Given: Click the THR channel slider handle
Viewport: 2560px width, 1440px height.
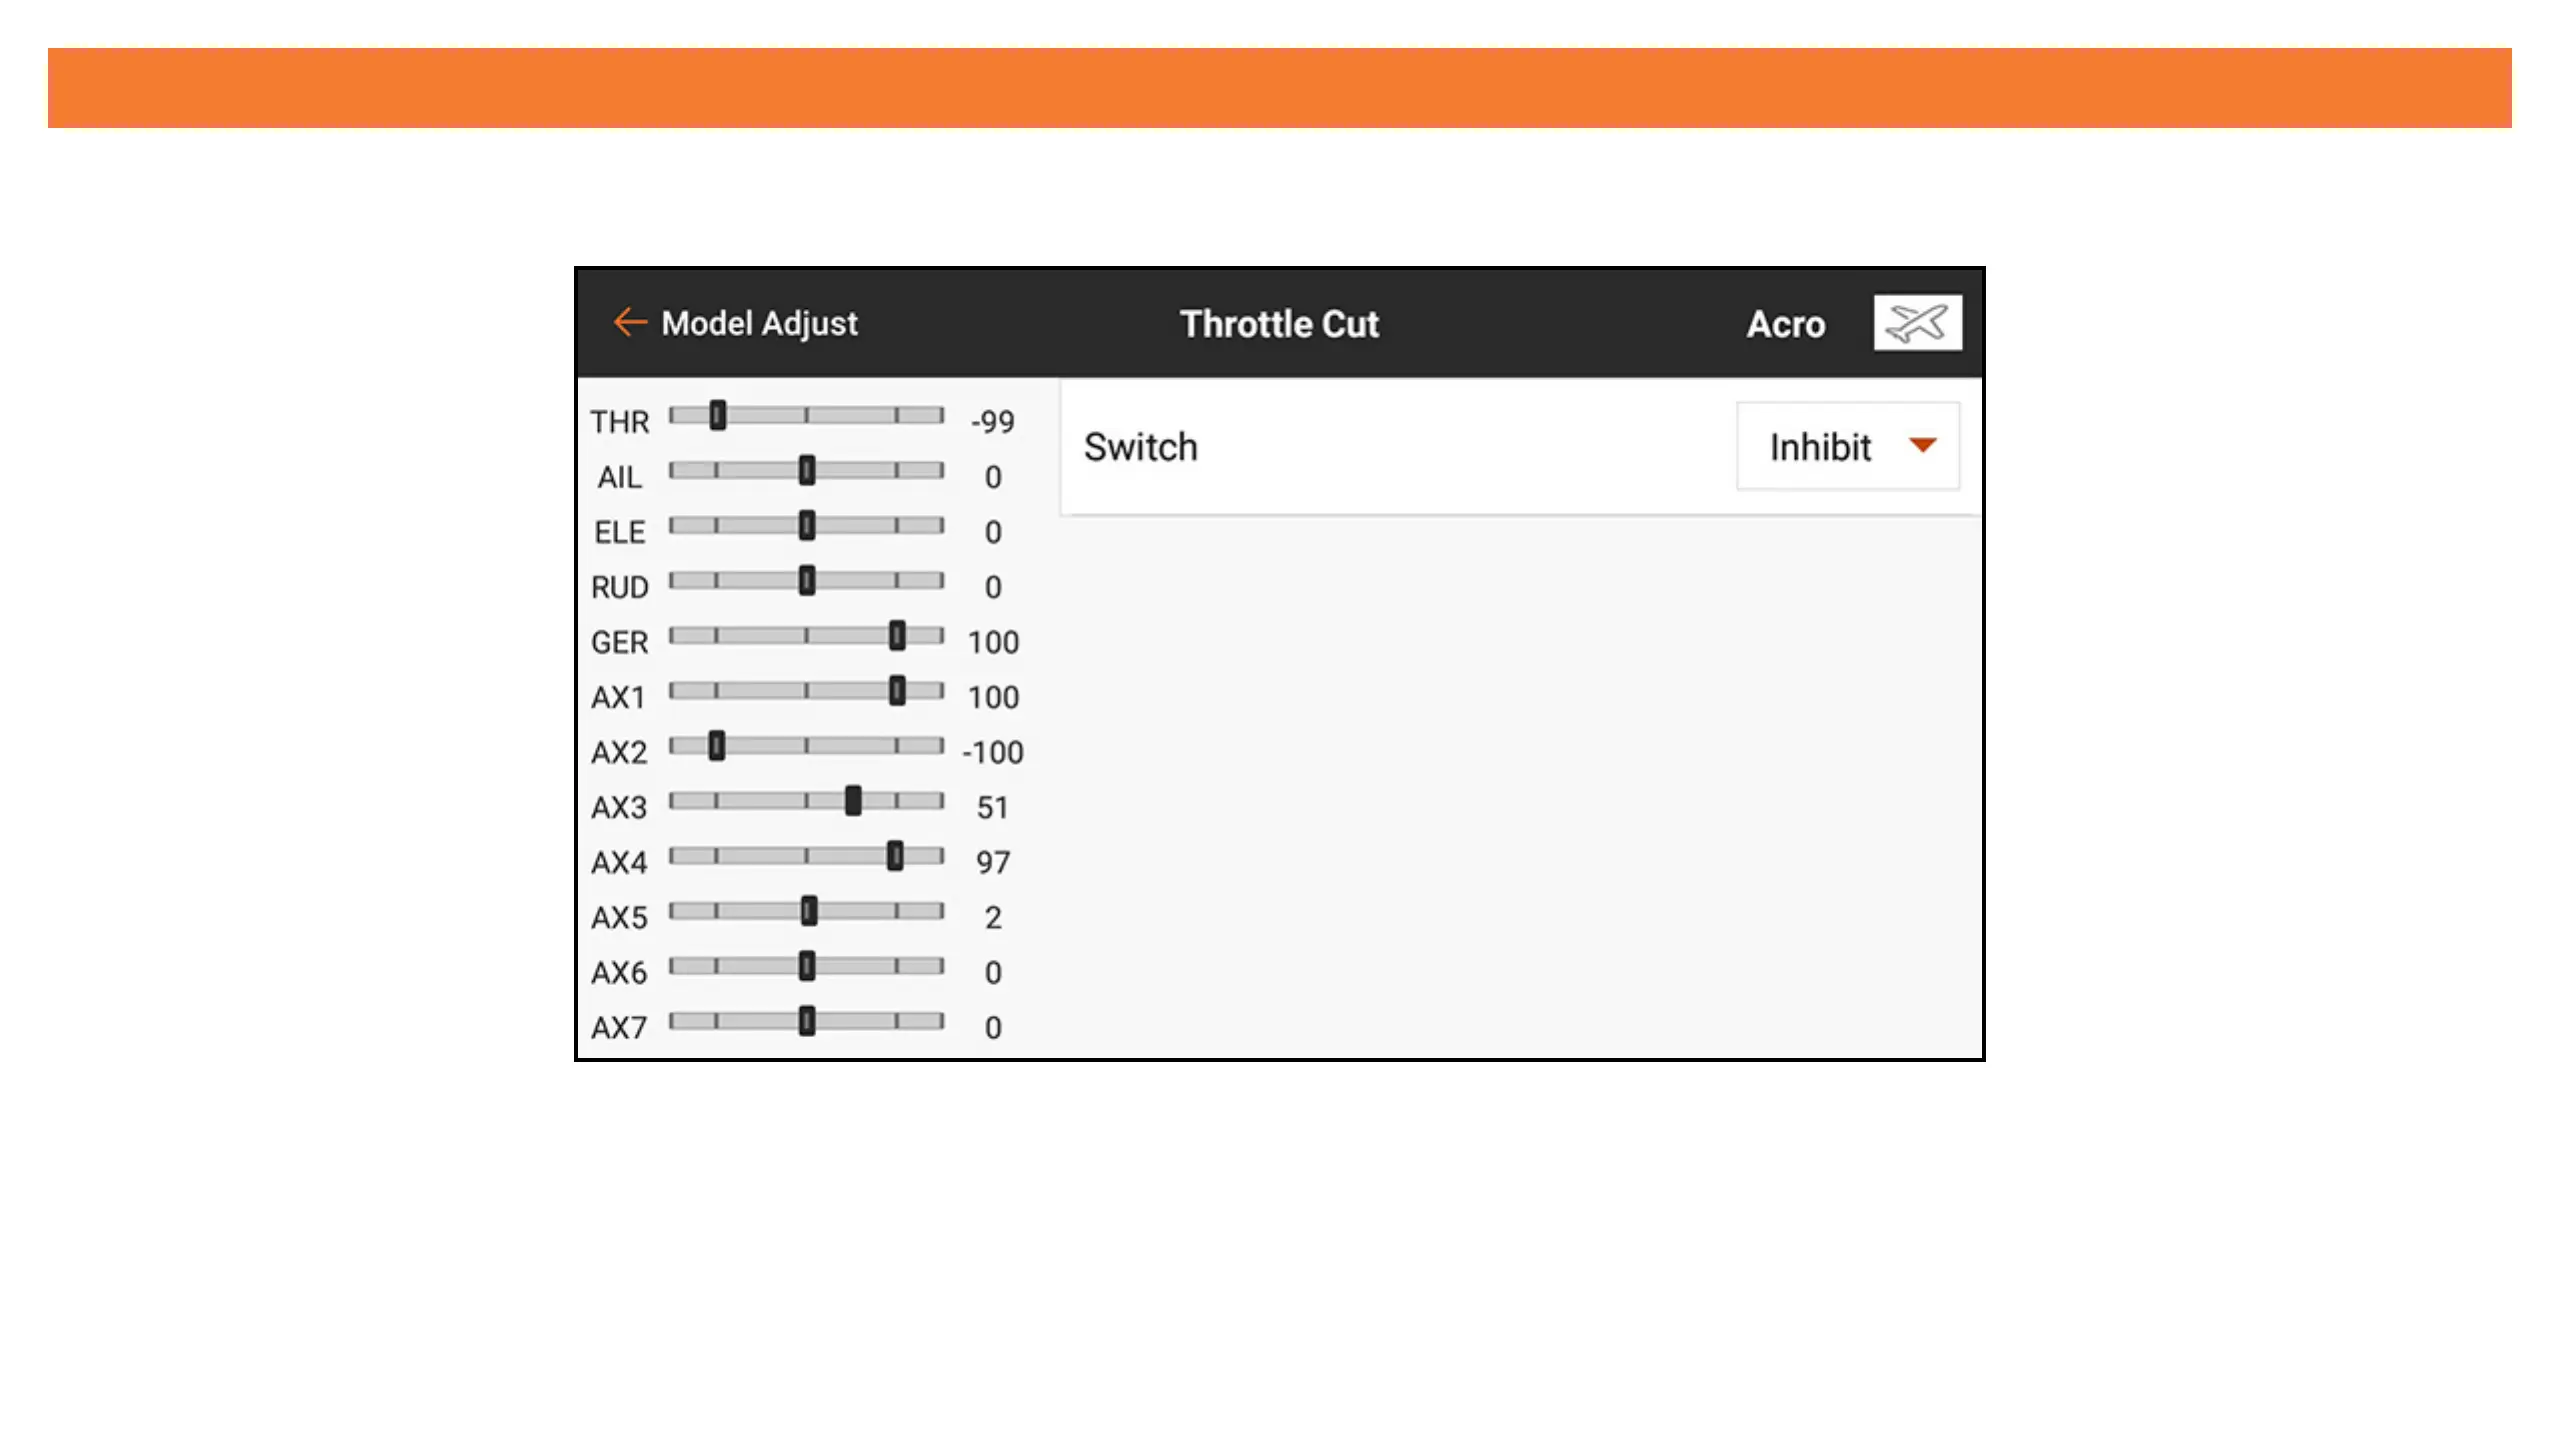Looking at the screenshot, I should tap(718, 415).
